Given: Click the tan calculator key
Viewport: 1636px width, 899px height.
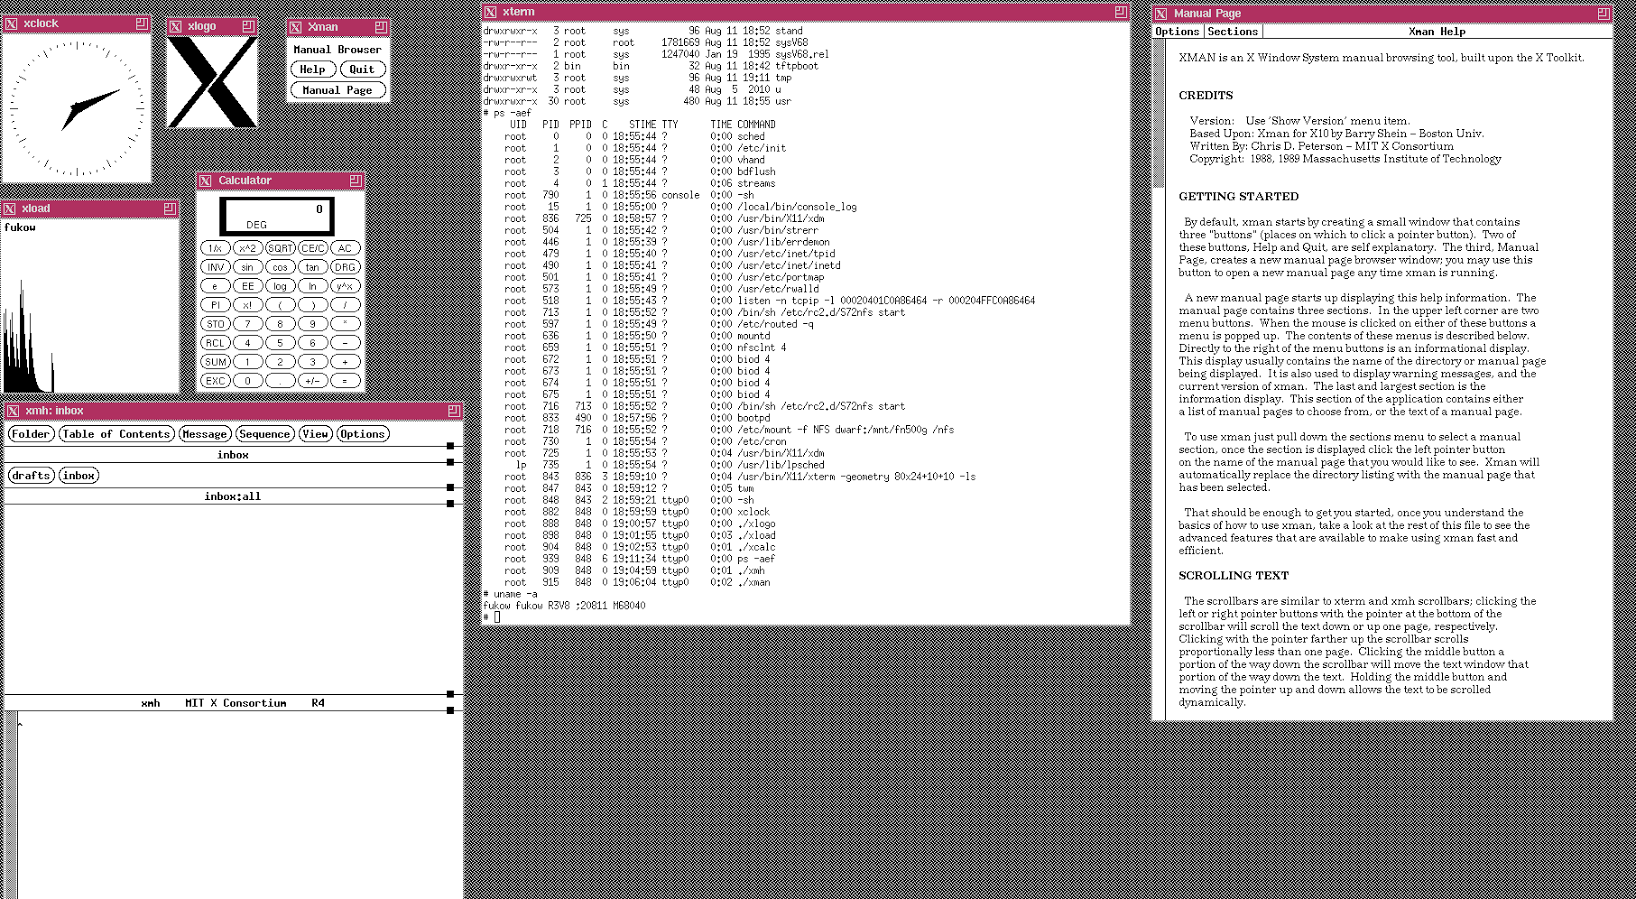Looking at the screenshot, I should coord(313,267).
